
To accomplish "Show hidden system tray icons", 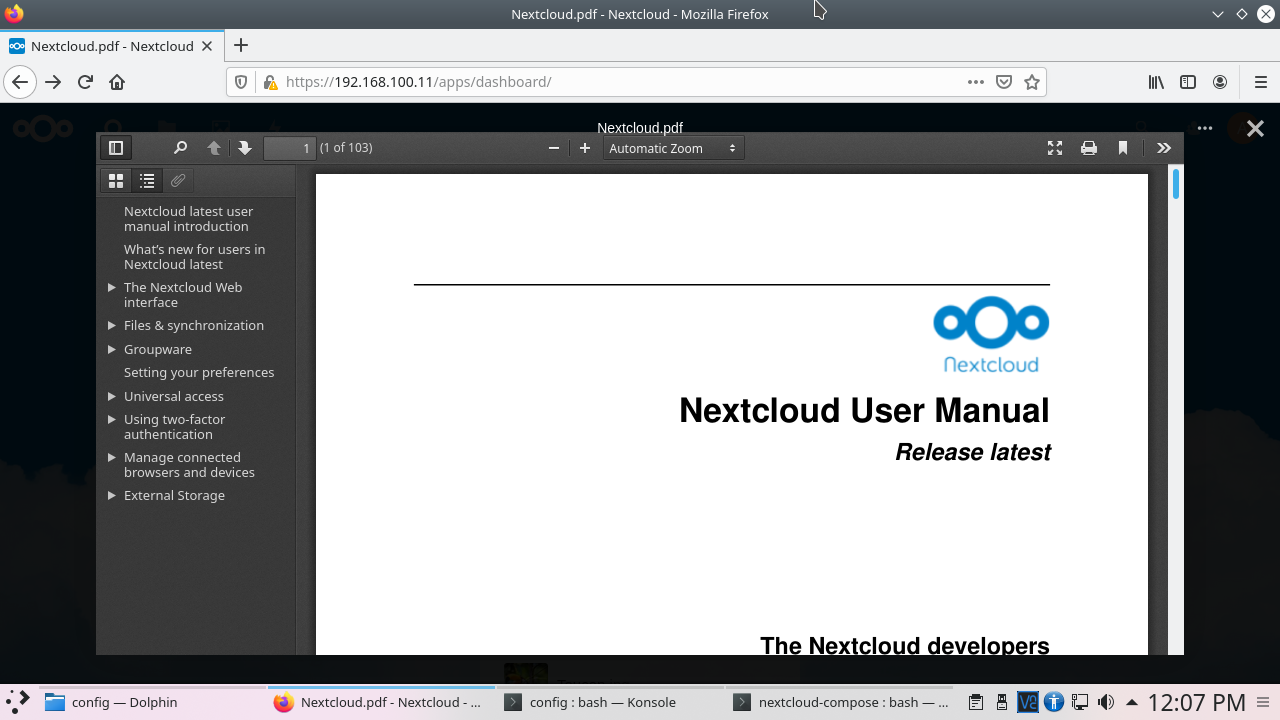I will 1132,702.
